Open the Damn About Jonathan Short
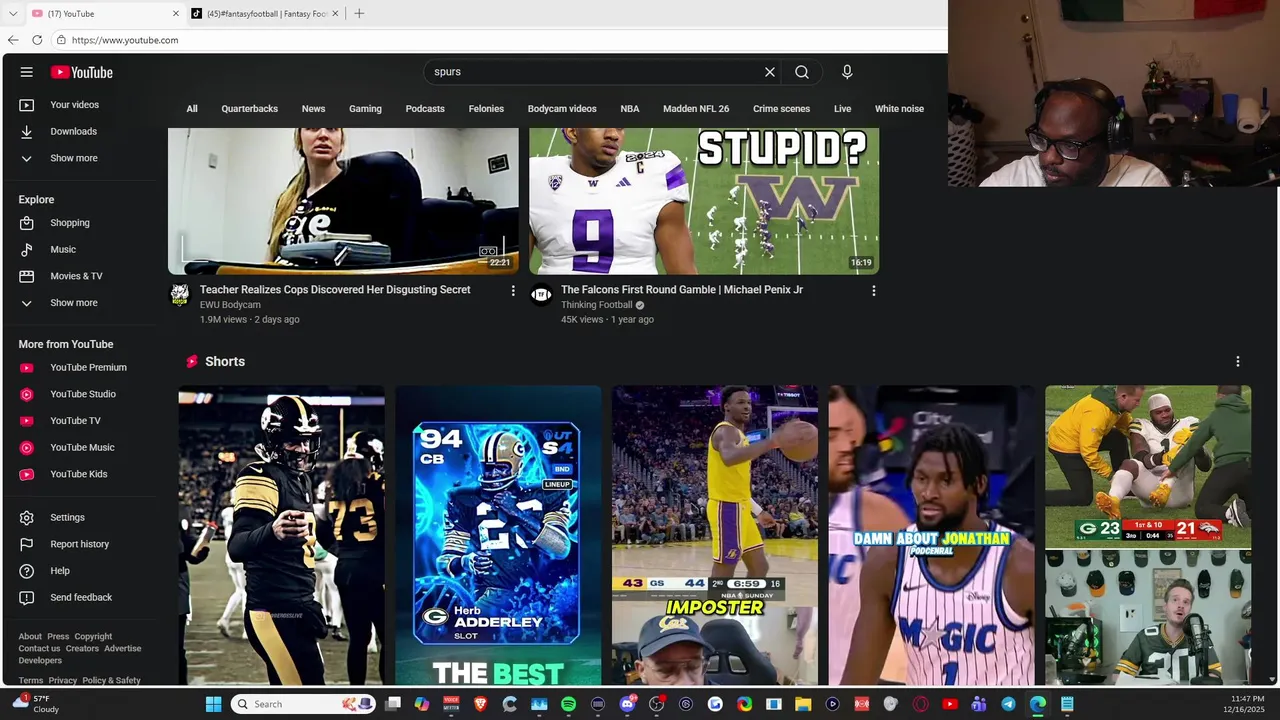Viewport: 1280px width, 720px height. [x=932, y=536]
